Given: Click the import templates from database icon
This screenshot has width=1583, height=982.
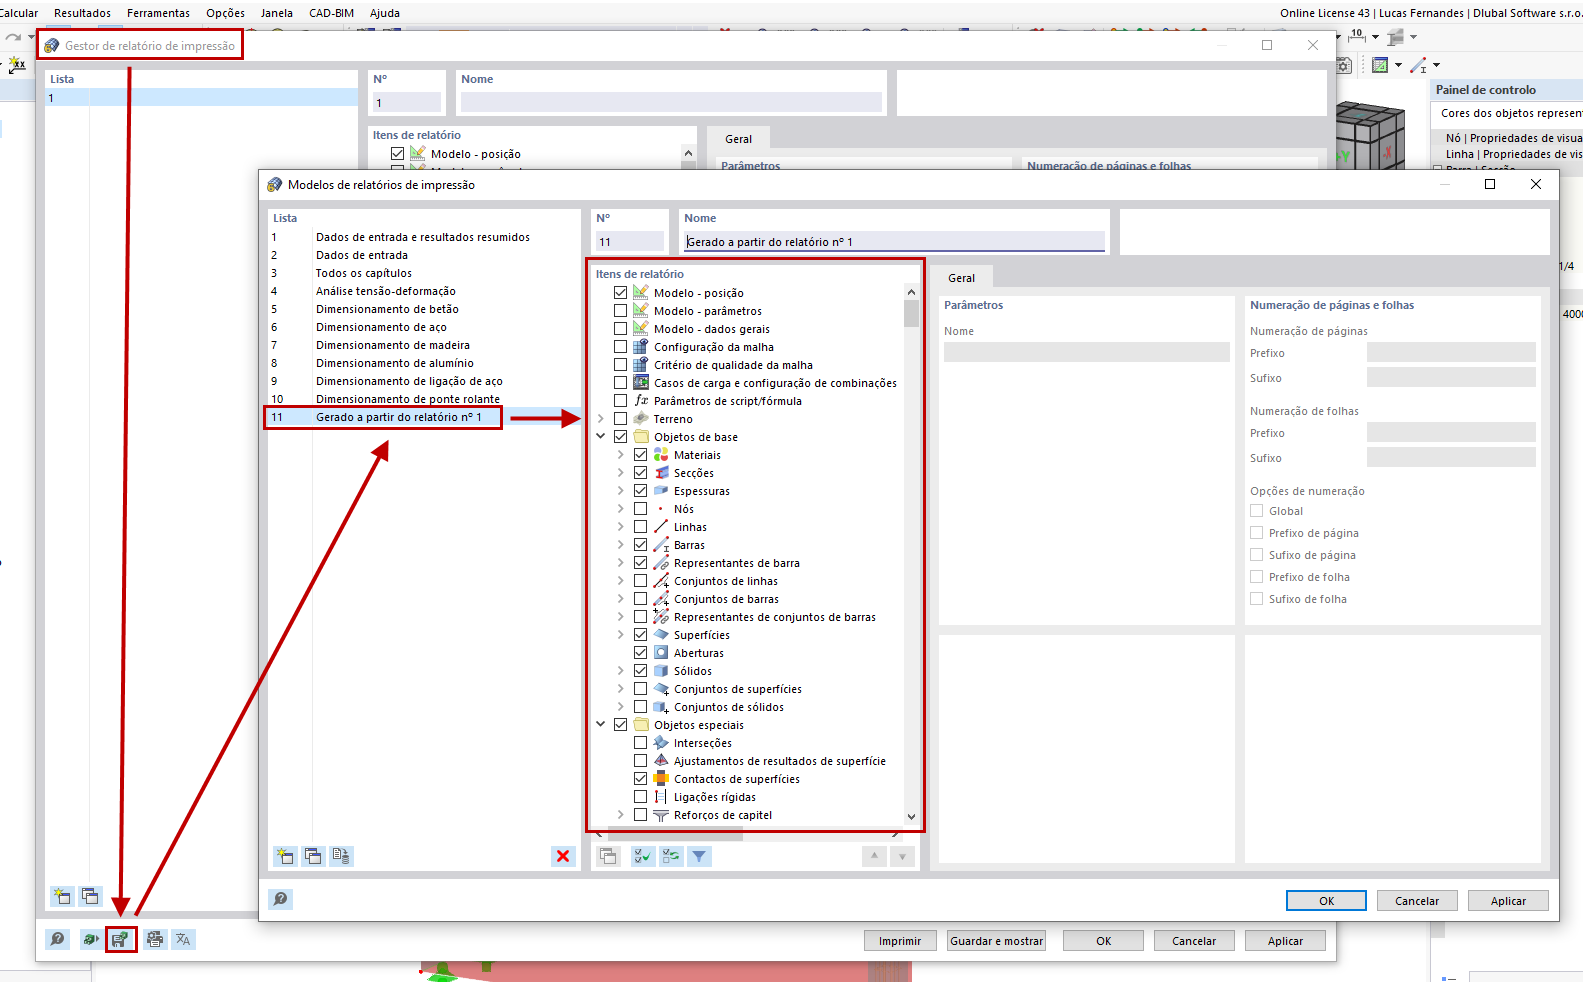Looking at the screenshot, I should point(341,856).
